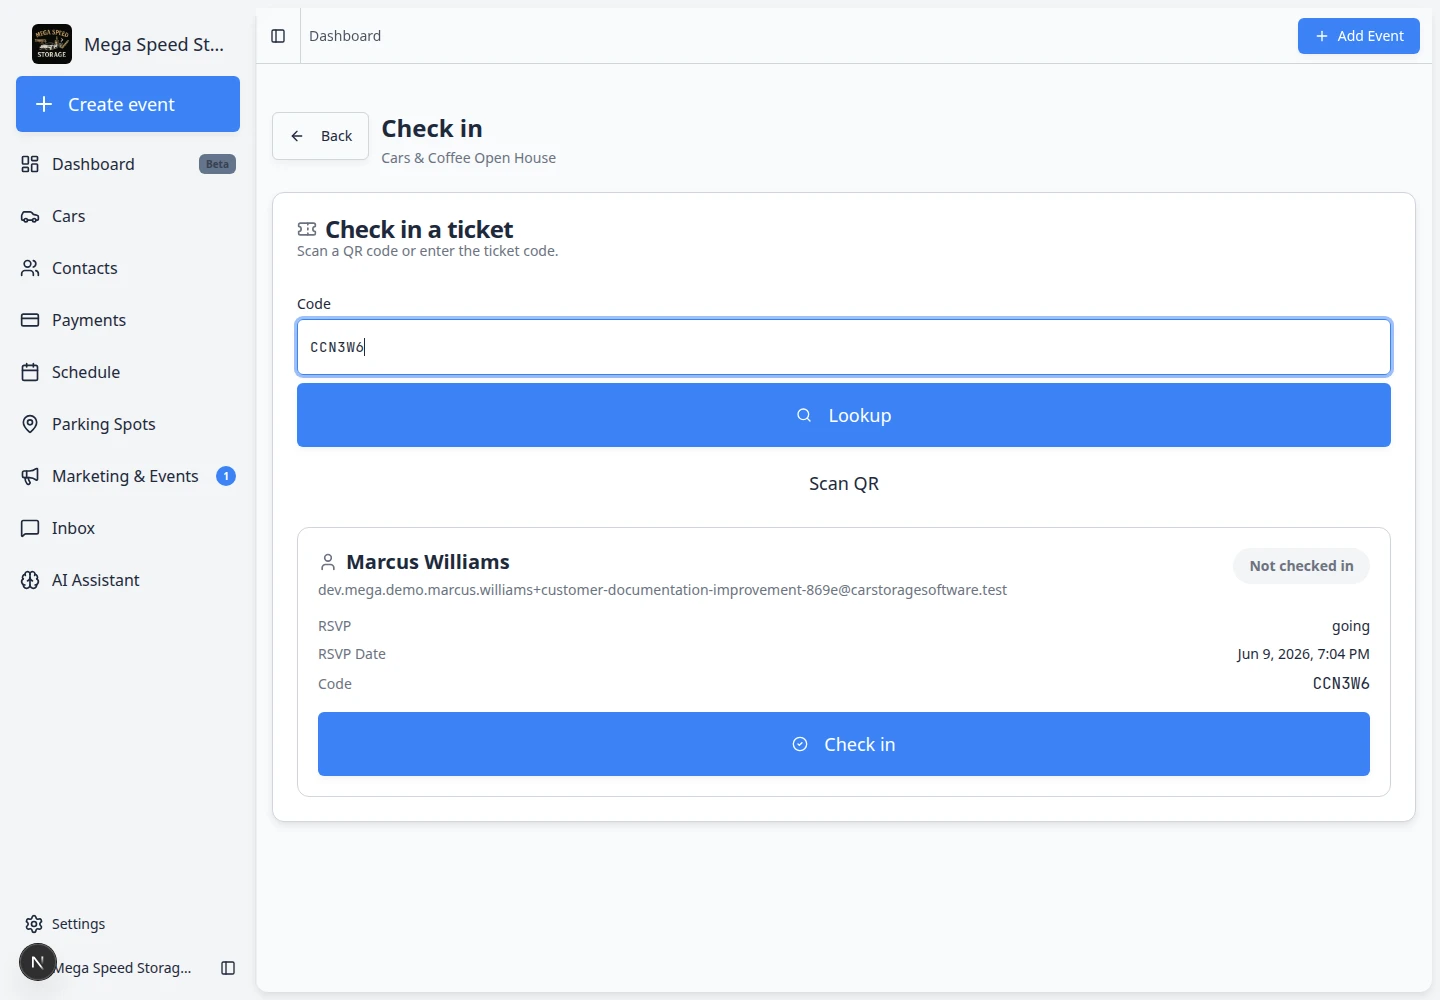
Task: Click the Mega Speed Storage logo
Action: pyautogui.click(x=52, y=44)
